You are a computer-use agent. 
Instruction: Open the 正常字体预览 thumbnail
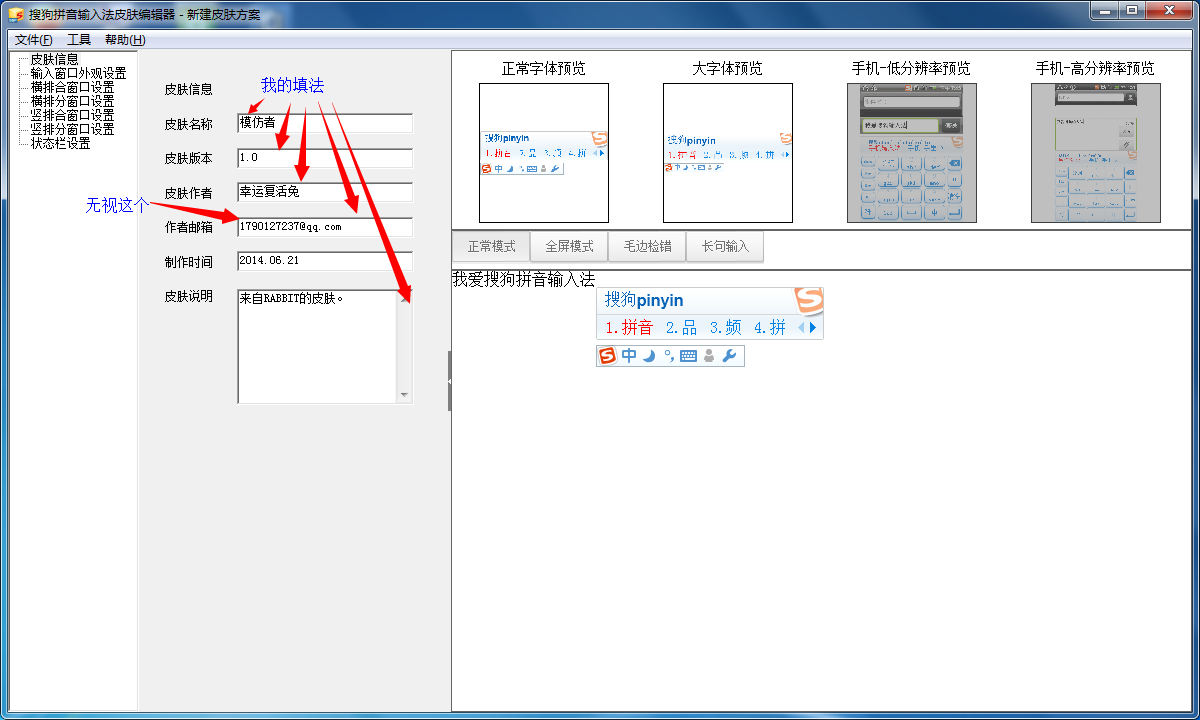pos(544,153)
